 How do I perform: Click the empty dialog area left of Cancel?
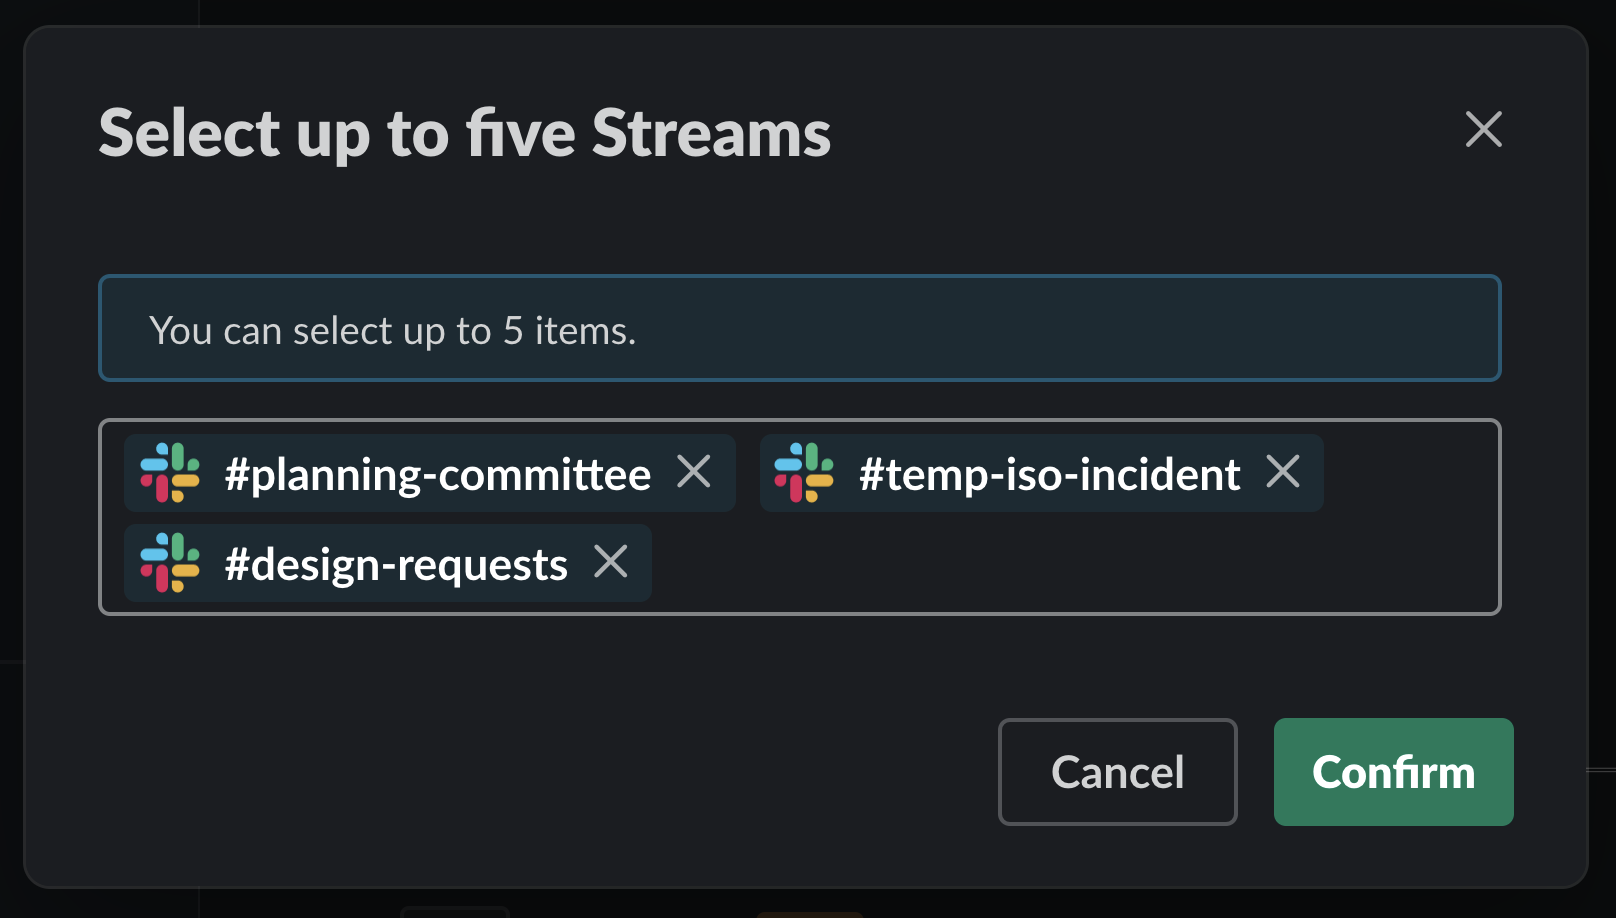pyautogui.click(x=540, y=772)
